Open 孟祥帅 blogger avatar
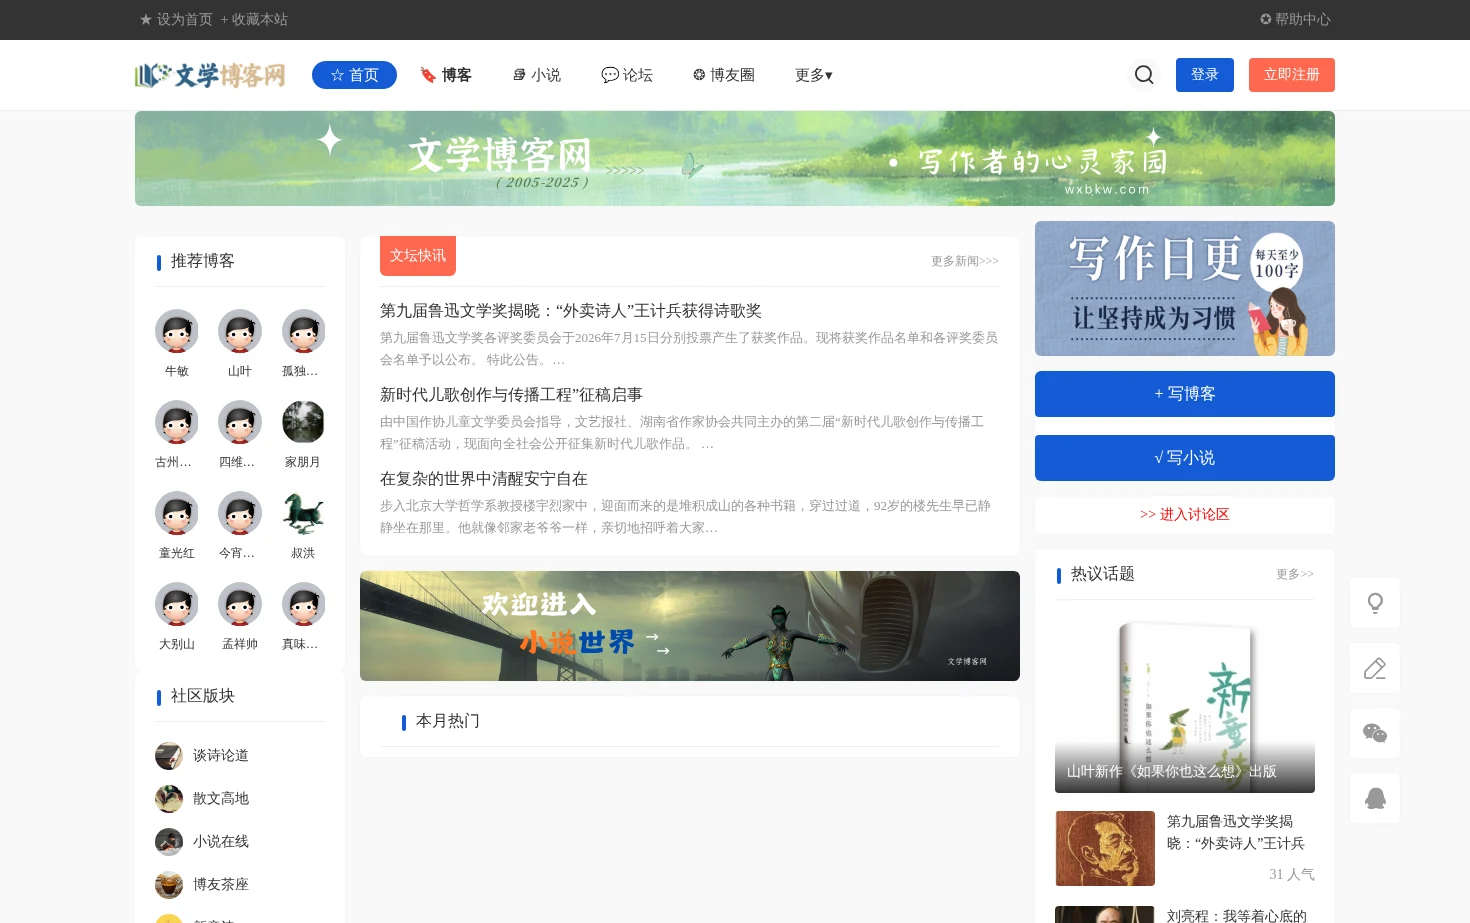This screenshot has width=1470, height=923. (x=240, y=604)
